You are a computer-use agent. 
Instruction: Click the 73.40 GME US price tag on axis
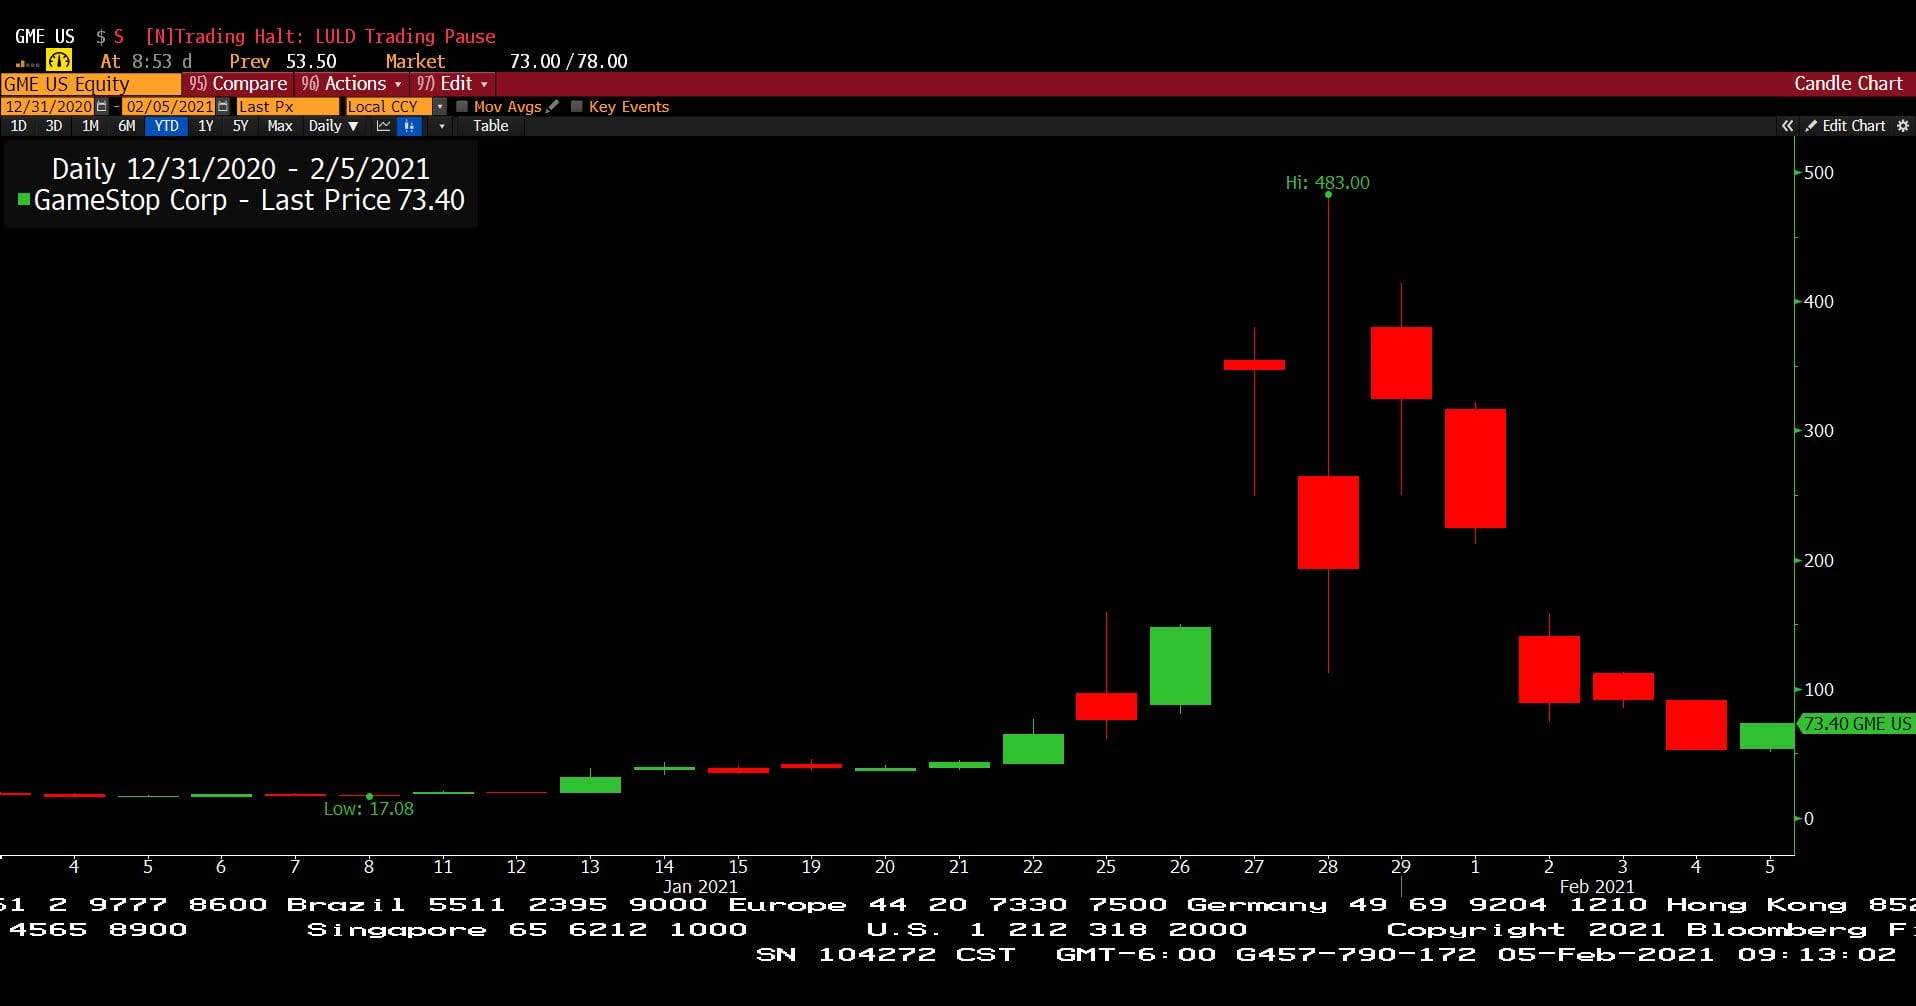click(x=1856, y=724)
